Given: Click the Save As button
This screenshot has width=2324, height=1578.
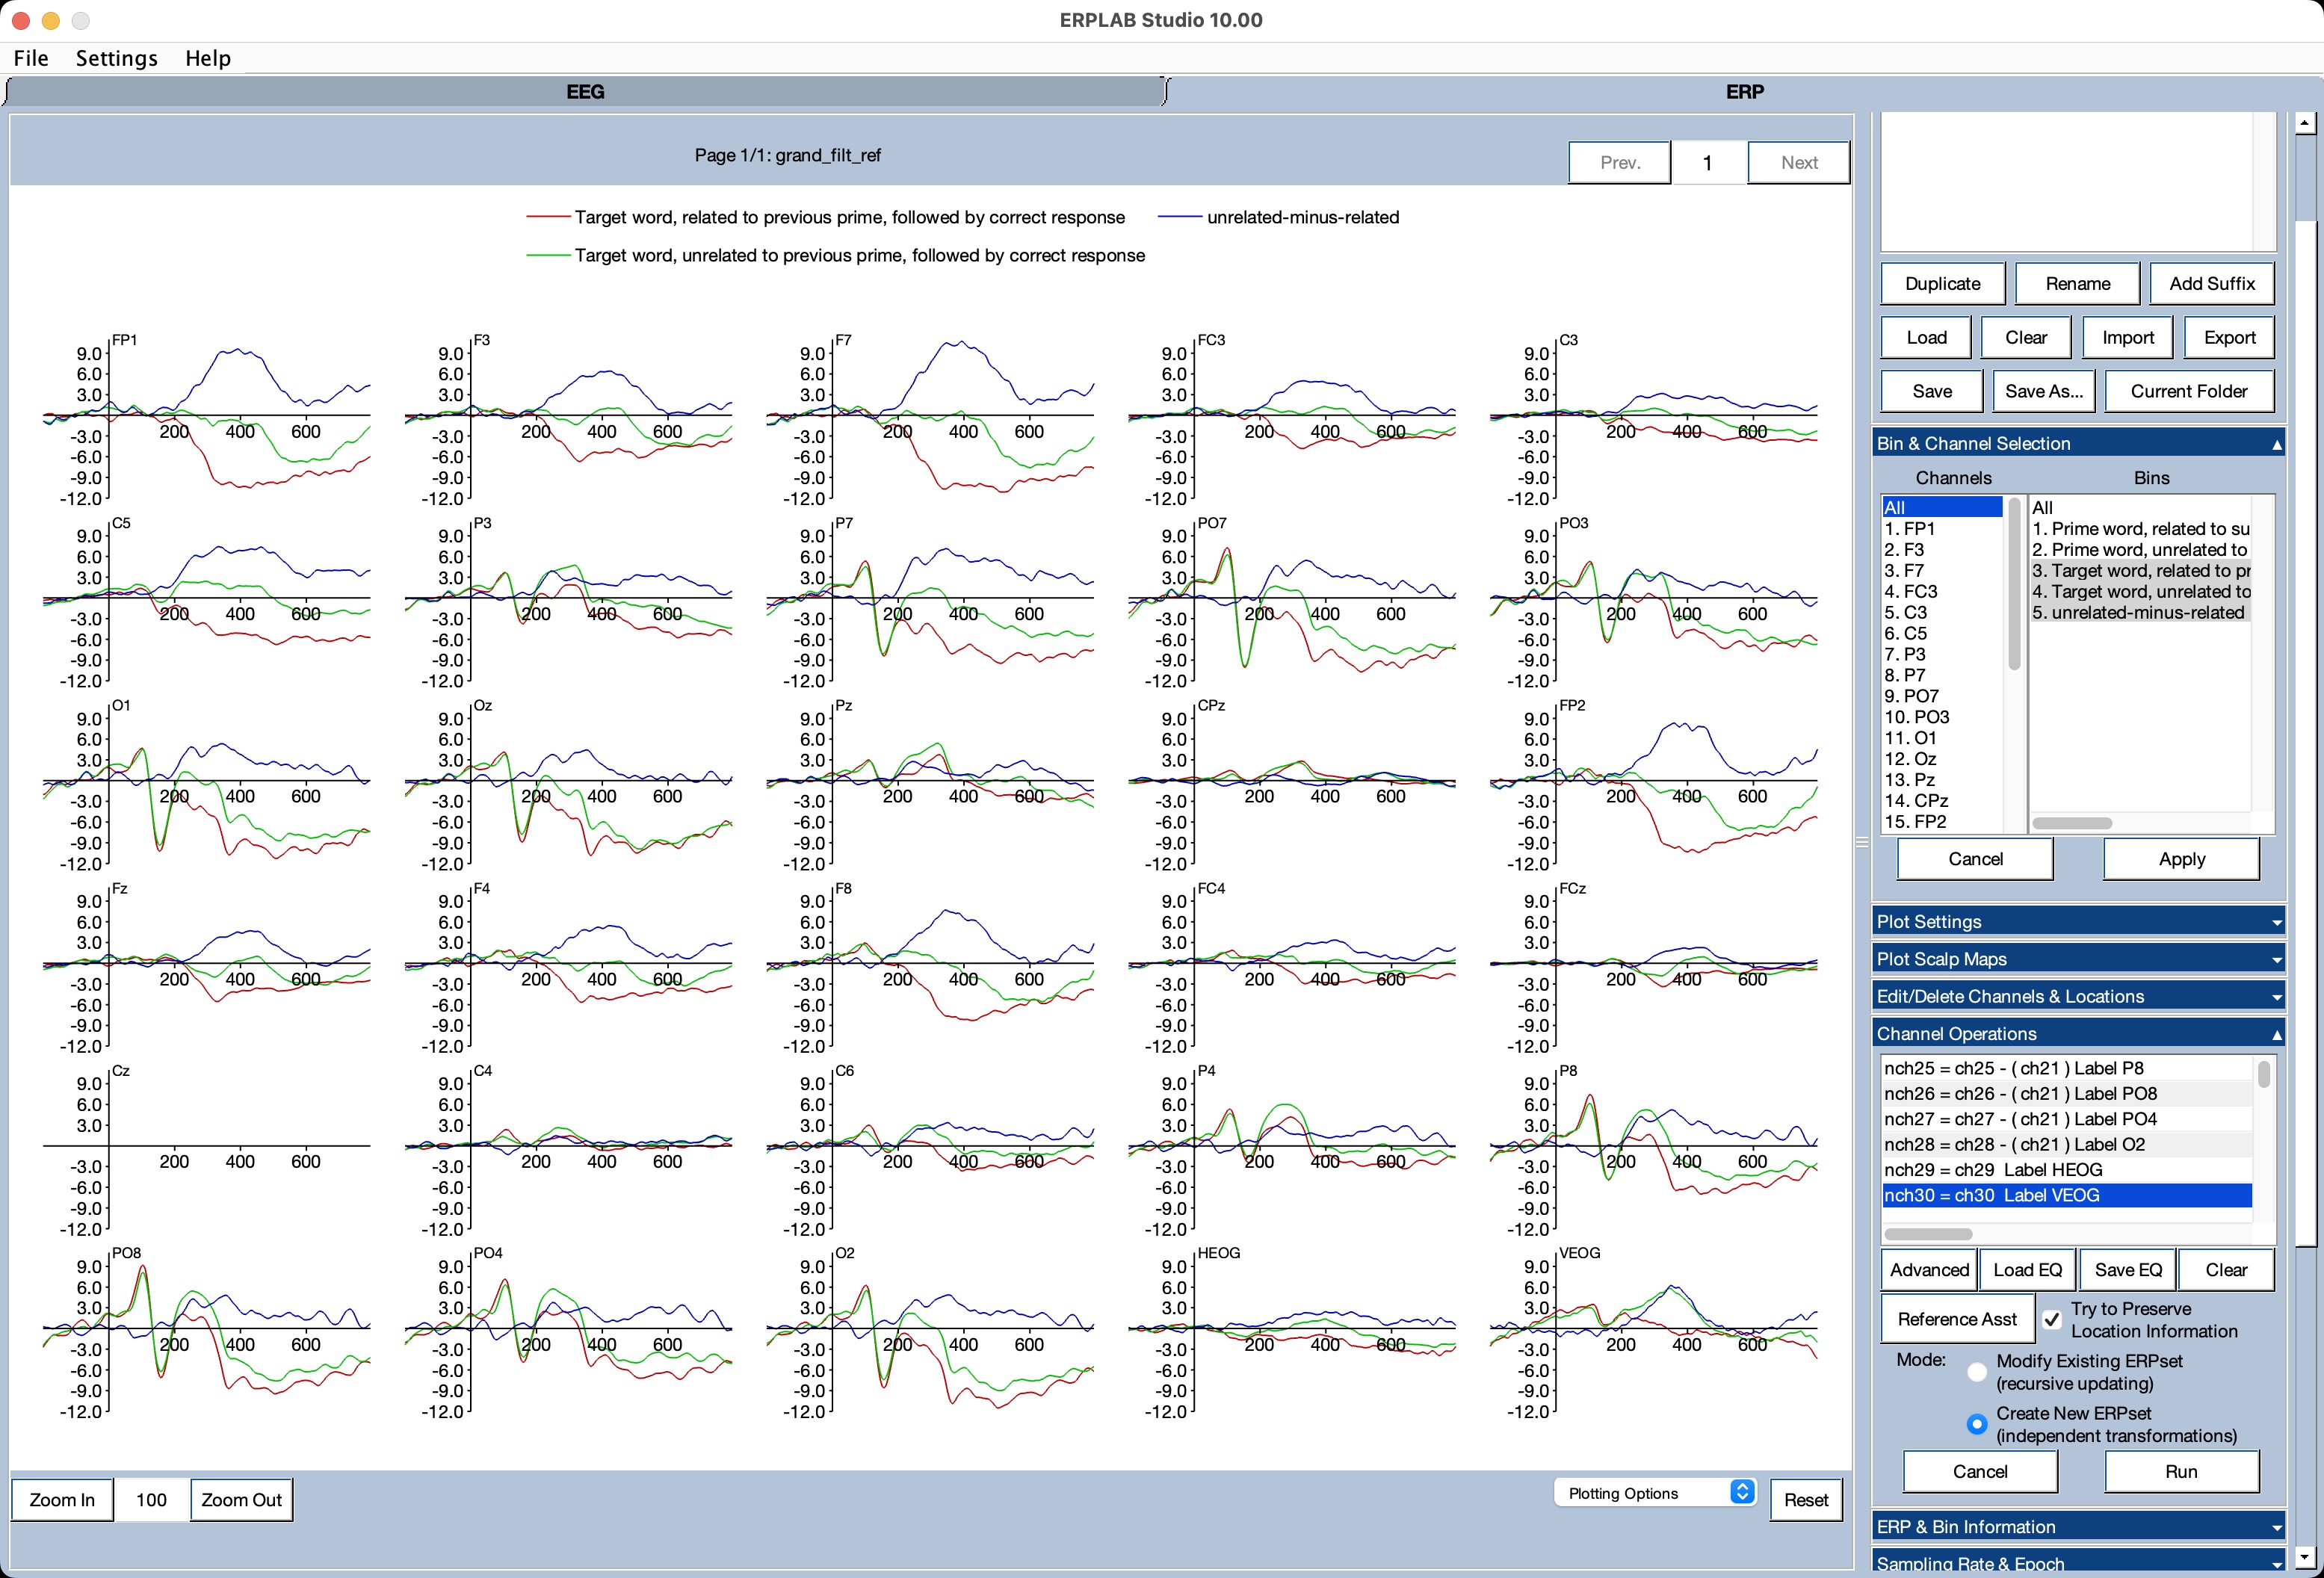Looking at the screenshot, I should pyautogui.click(x=2042, y=389).
